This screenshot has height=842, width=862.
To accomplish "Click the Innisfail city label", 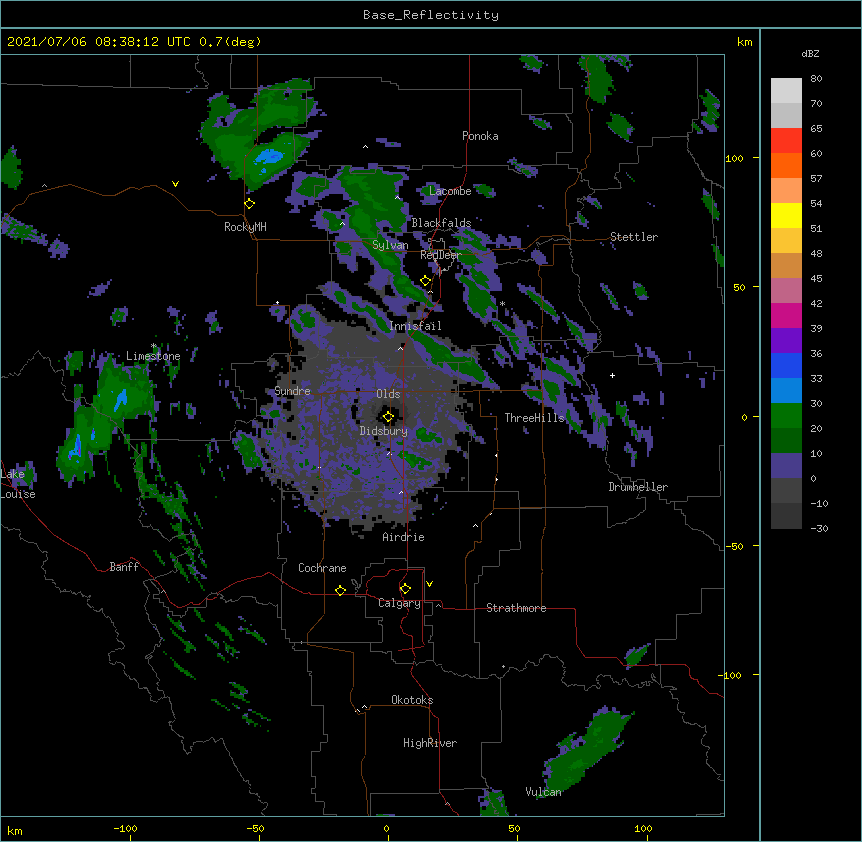I will [x=415, y=326].
